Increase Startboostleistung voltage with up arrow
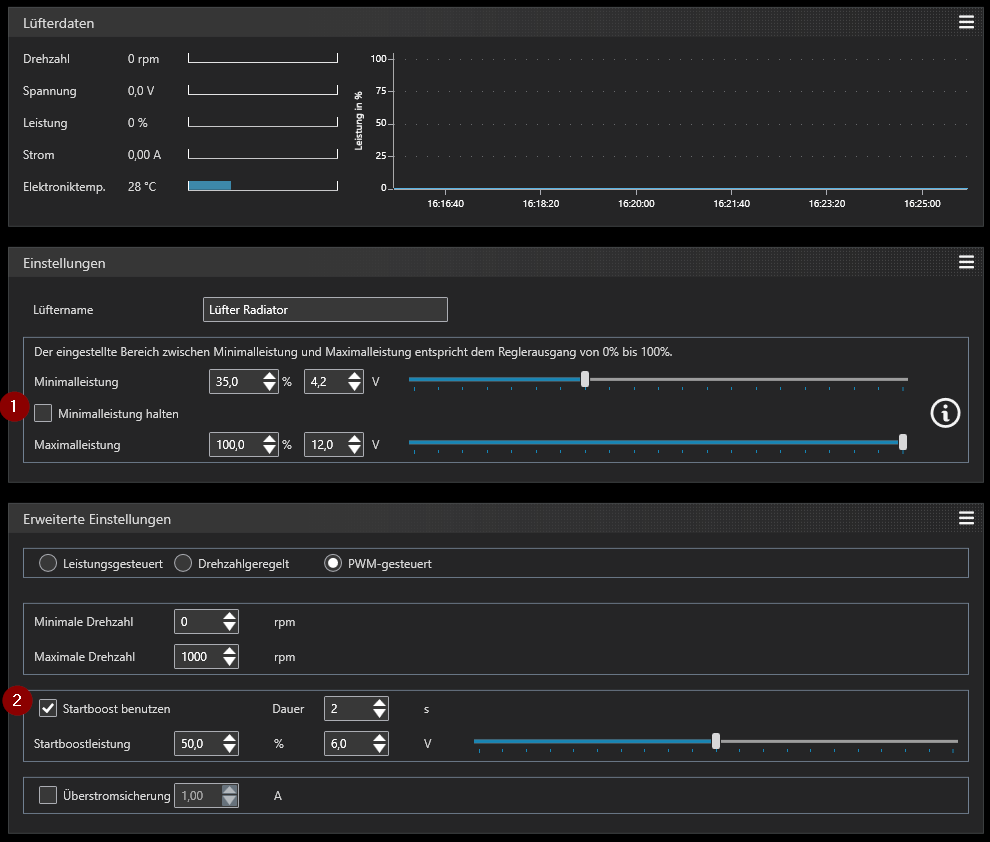The image size is (990, 842). point(379,738)
